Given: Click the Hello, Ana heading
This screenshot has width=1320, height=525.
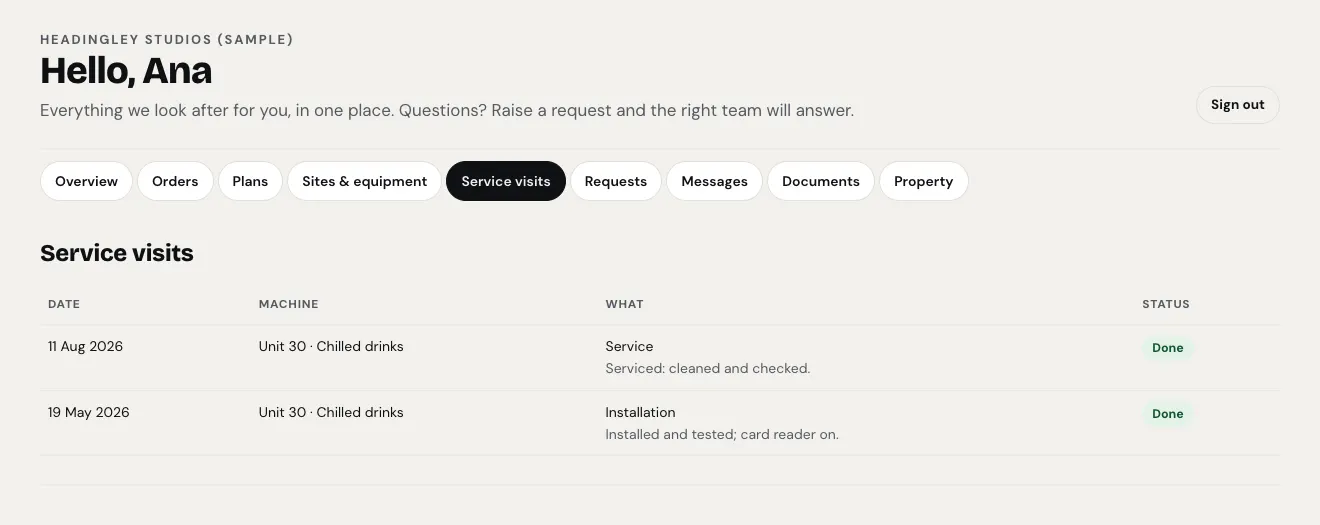Looking at the screenshot, I should point(126,71).
